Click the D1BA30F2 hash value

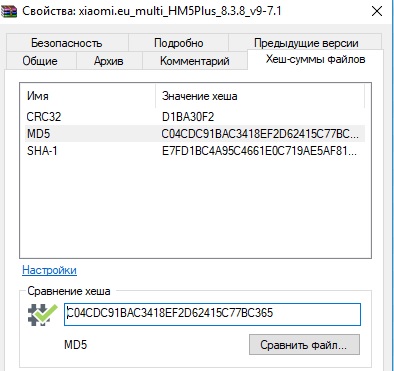tap(188, 117)
